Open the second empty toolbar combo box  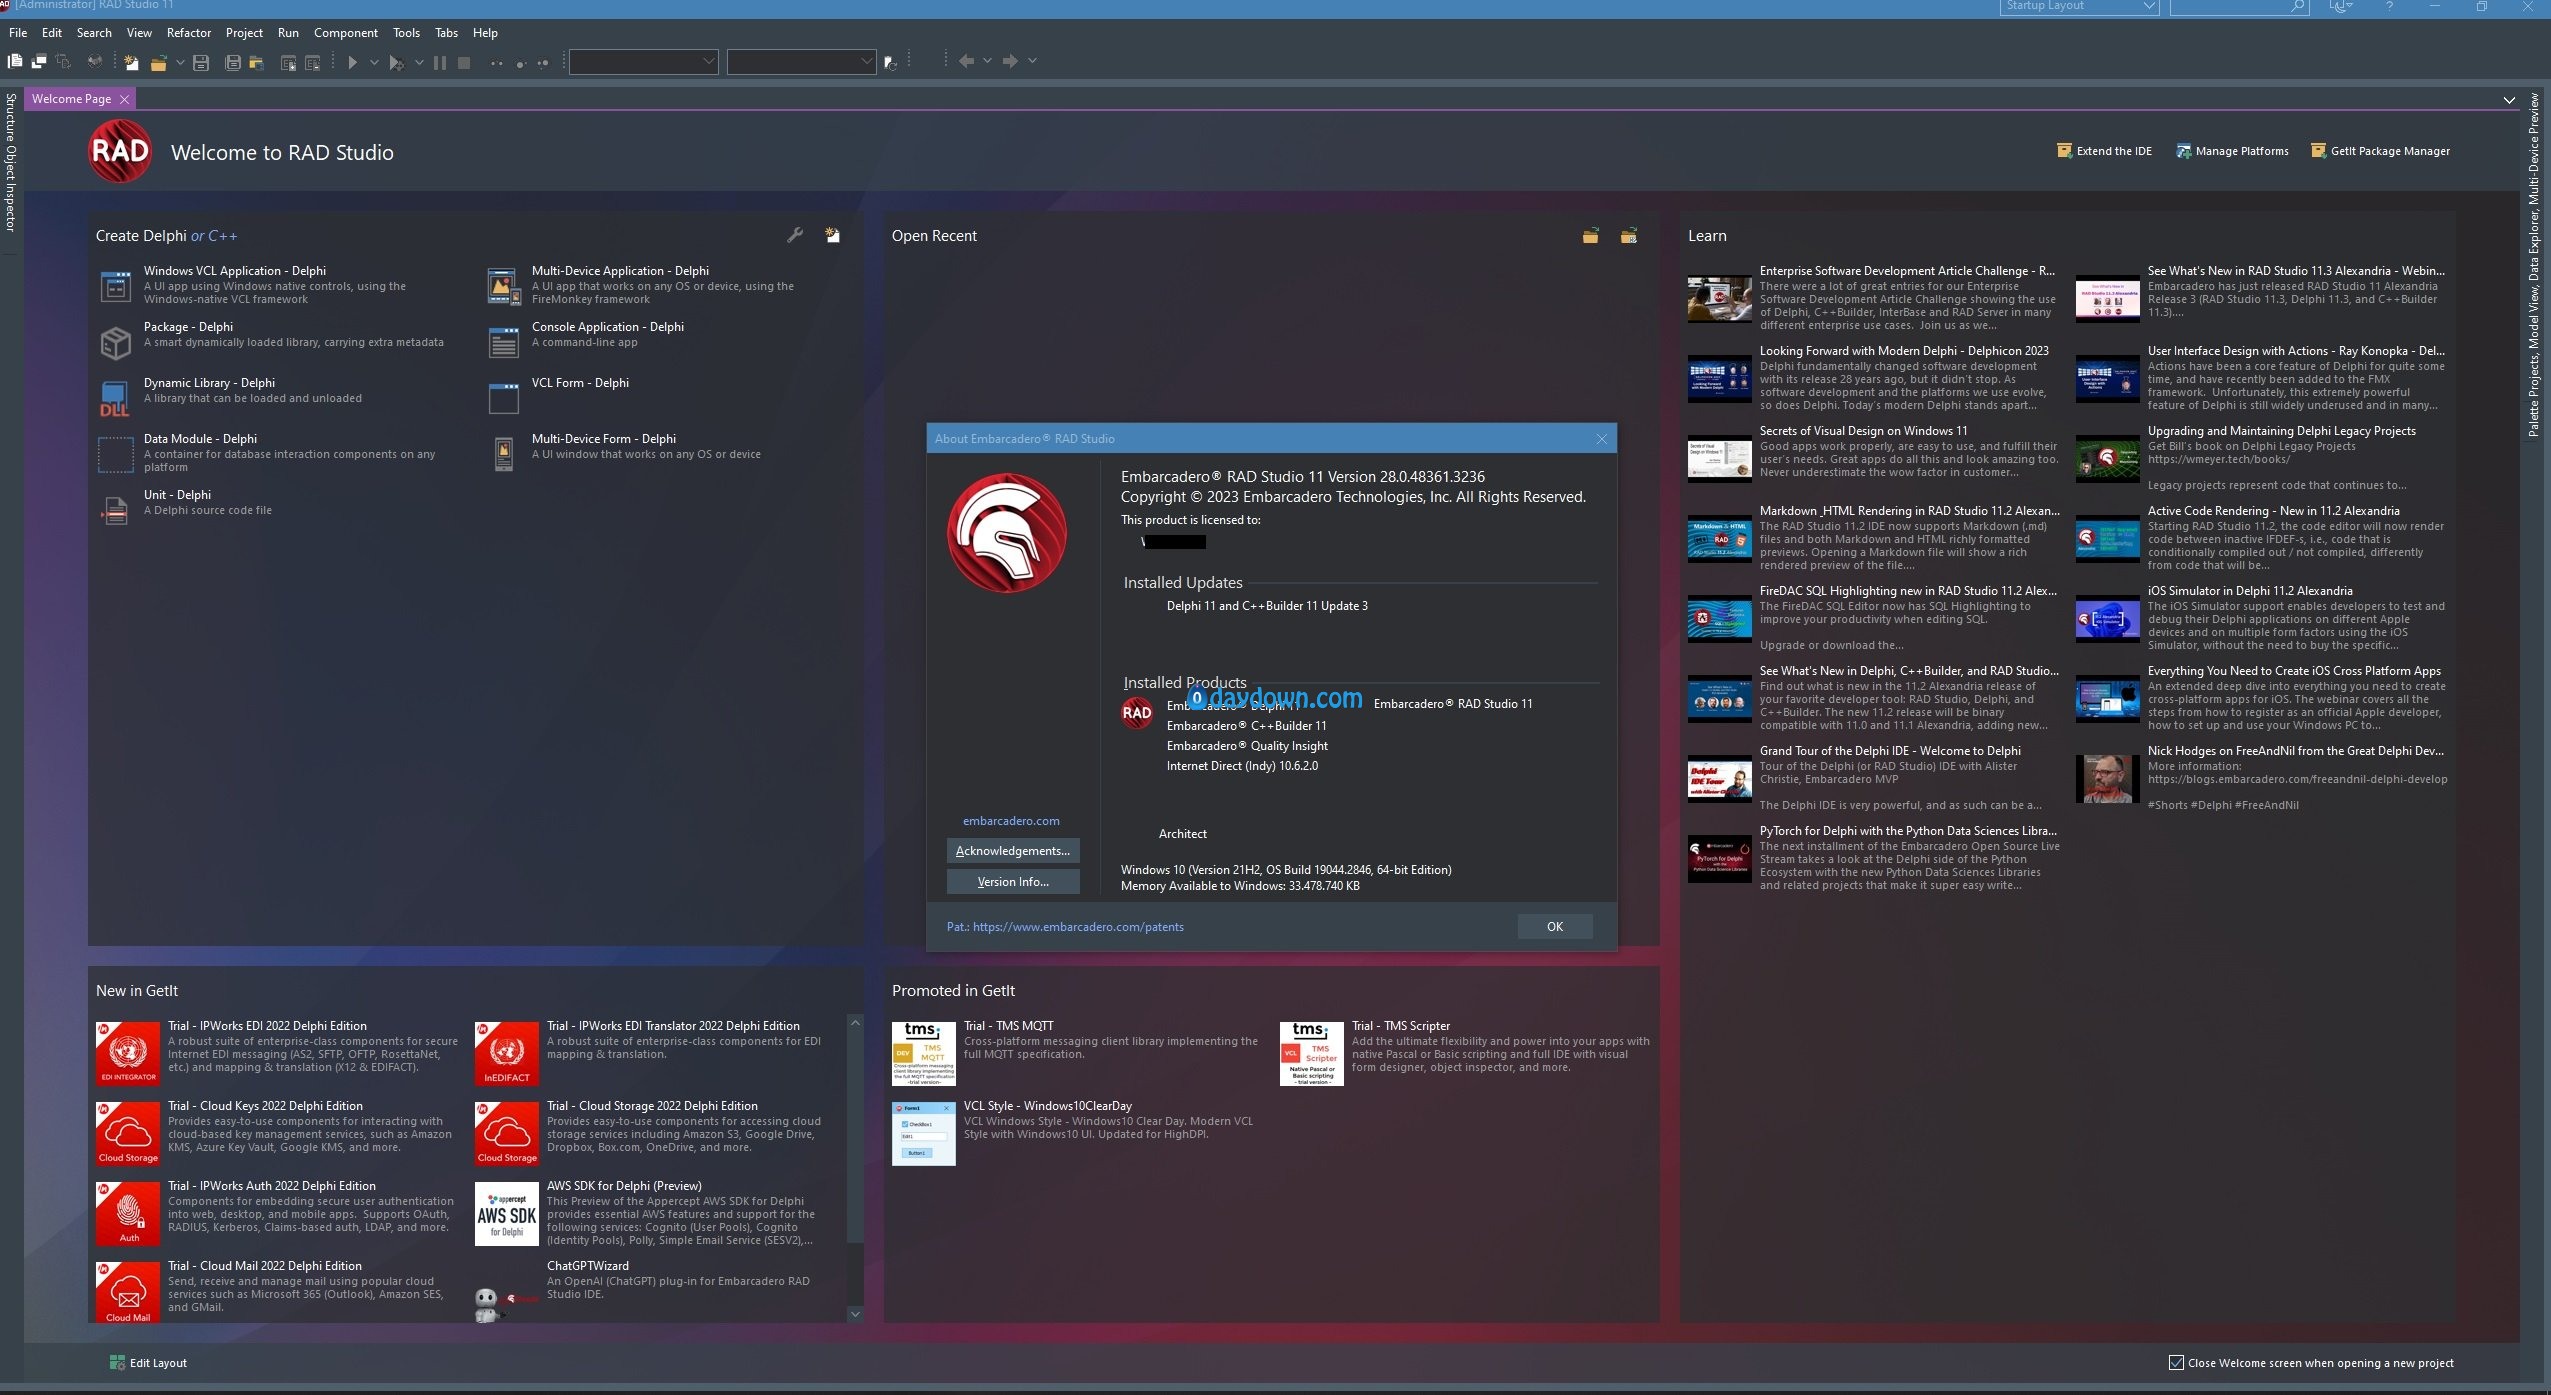pyautogui.click(x=801, y=62)
